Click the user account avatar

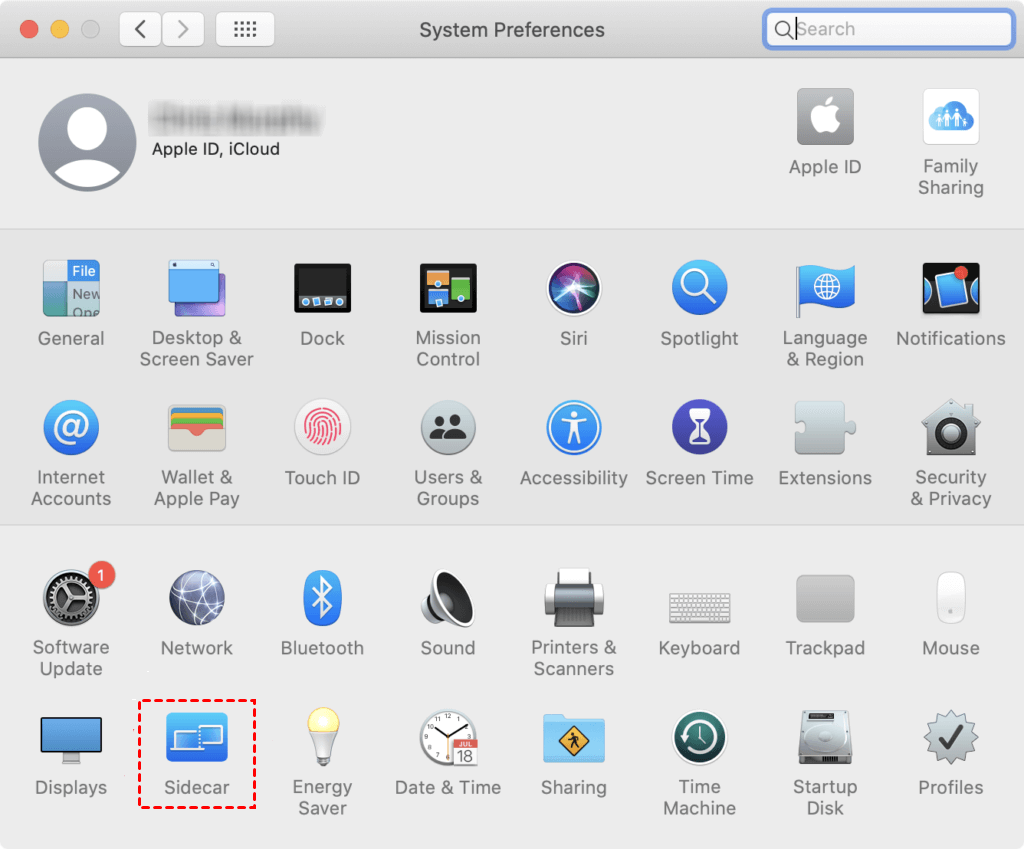pos(87,142)
